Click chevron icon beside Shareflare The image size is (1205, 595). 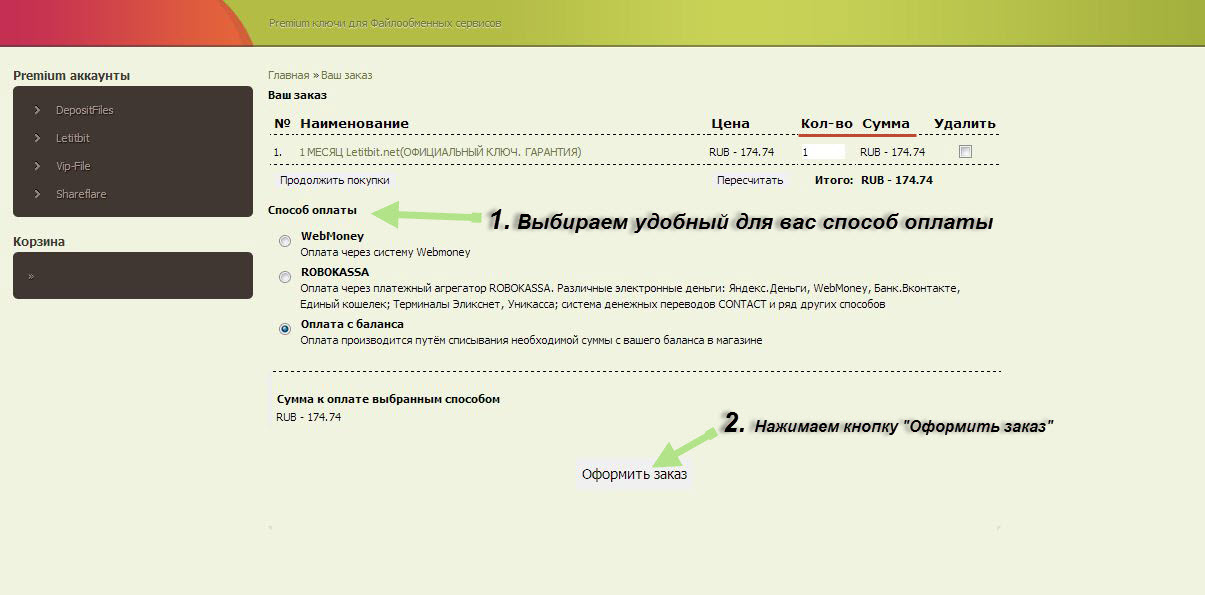pyautogui.click(x=37, y=194)
